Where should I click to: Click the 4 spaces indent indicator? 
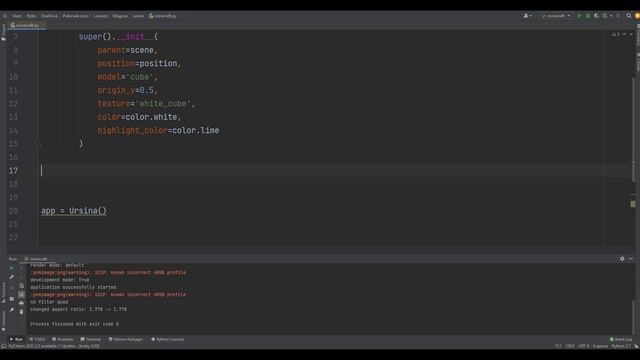coord(600,346)
